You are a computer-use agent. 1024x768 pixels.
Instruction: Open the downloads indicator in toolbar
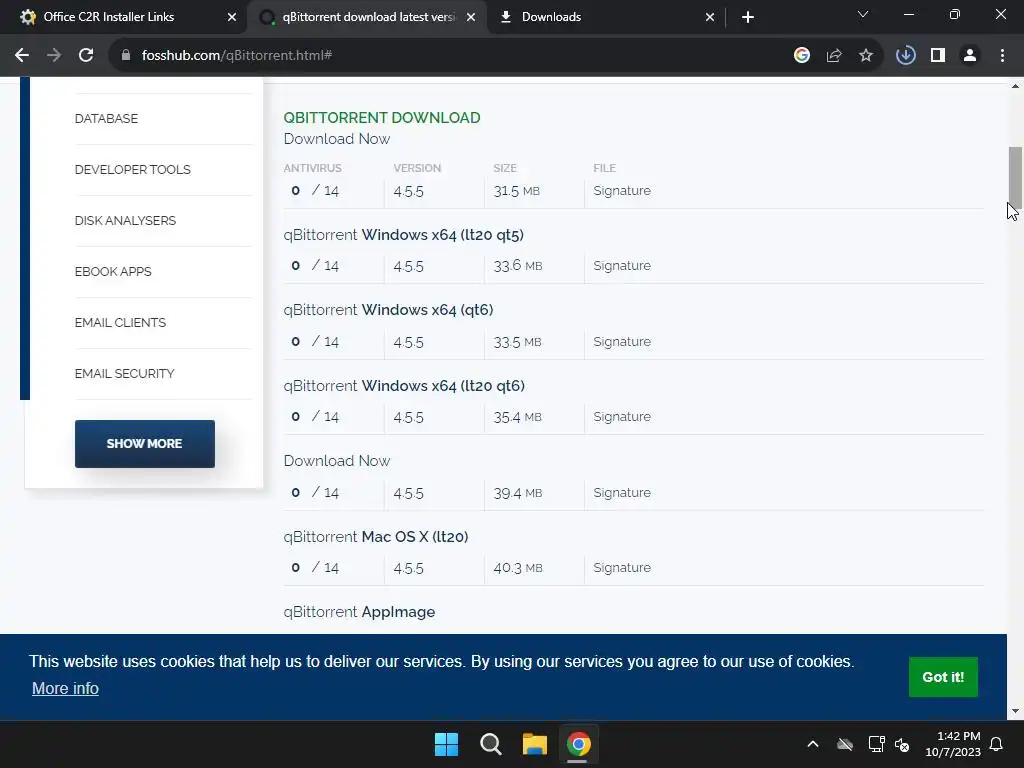pos(906,56)
